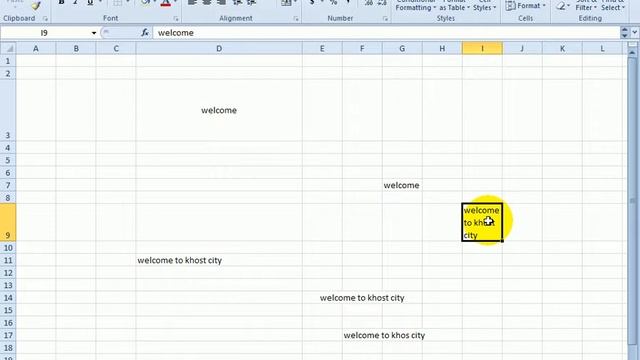Select highlighted row 9 header

pyautogui.click(x=8, y=222)
